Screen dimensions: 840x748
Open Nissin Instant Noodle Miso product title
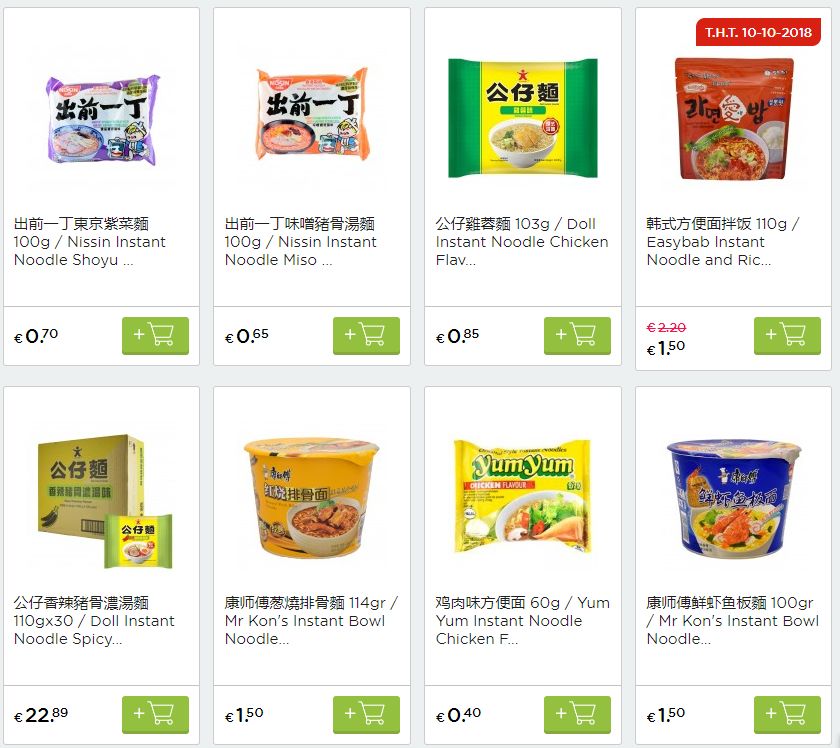(x=301, y=242)
